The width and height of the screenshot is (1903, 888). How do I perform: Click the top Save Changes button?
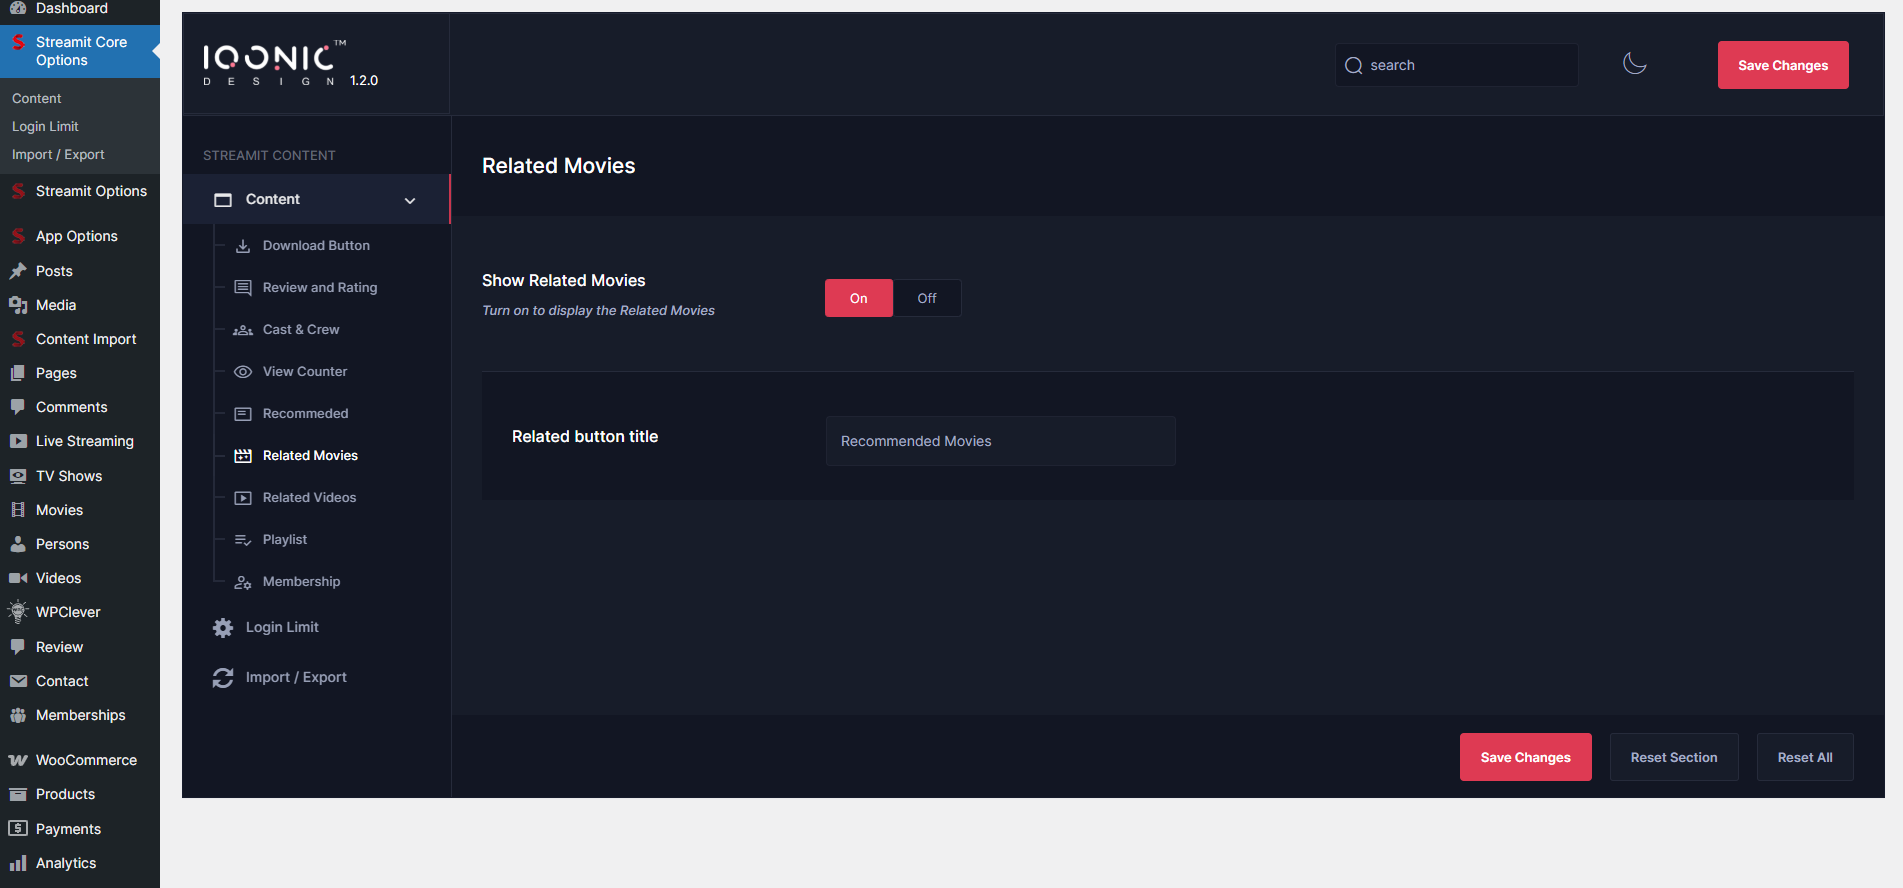pos(1782,65)
